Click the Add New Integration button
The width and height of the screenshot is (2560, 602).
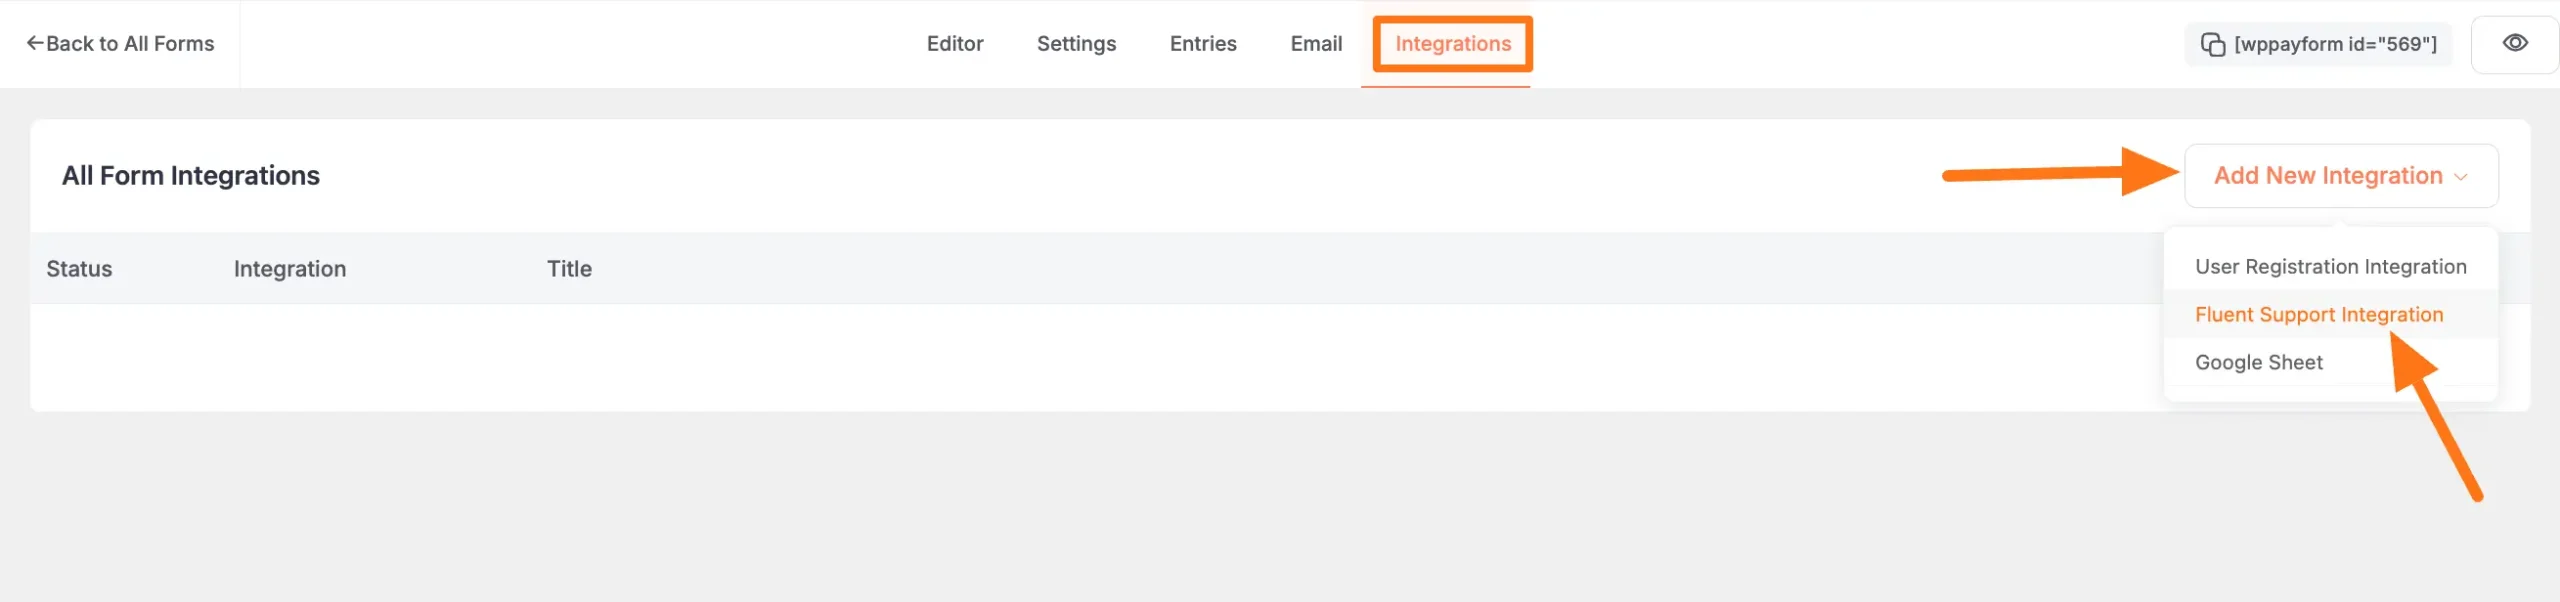point(2327,175)
